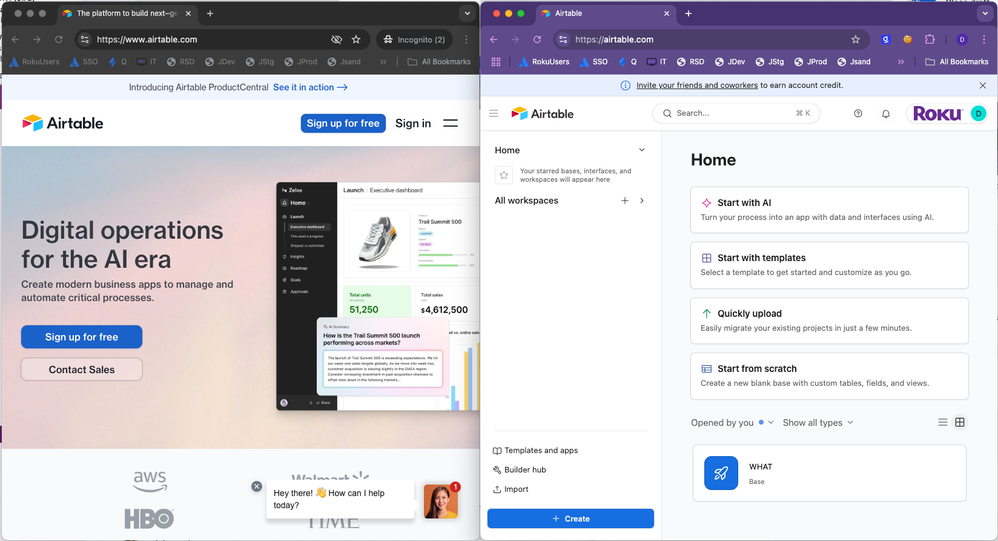Click tracking protection eye icon in incognito address bar
Image resolution: width=998 pixels, height=541 pixels.
[x=336, y=39]
